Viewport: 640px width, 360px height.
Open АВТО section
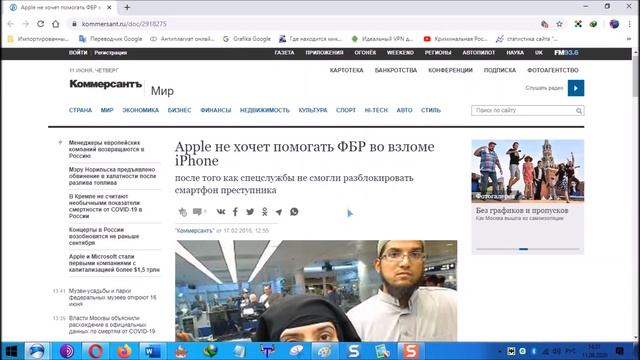(x=404, y=110)
